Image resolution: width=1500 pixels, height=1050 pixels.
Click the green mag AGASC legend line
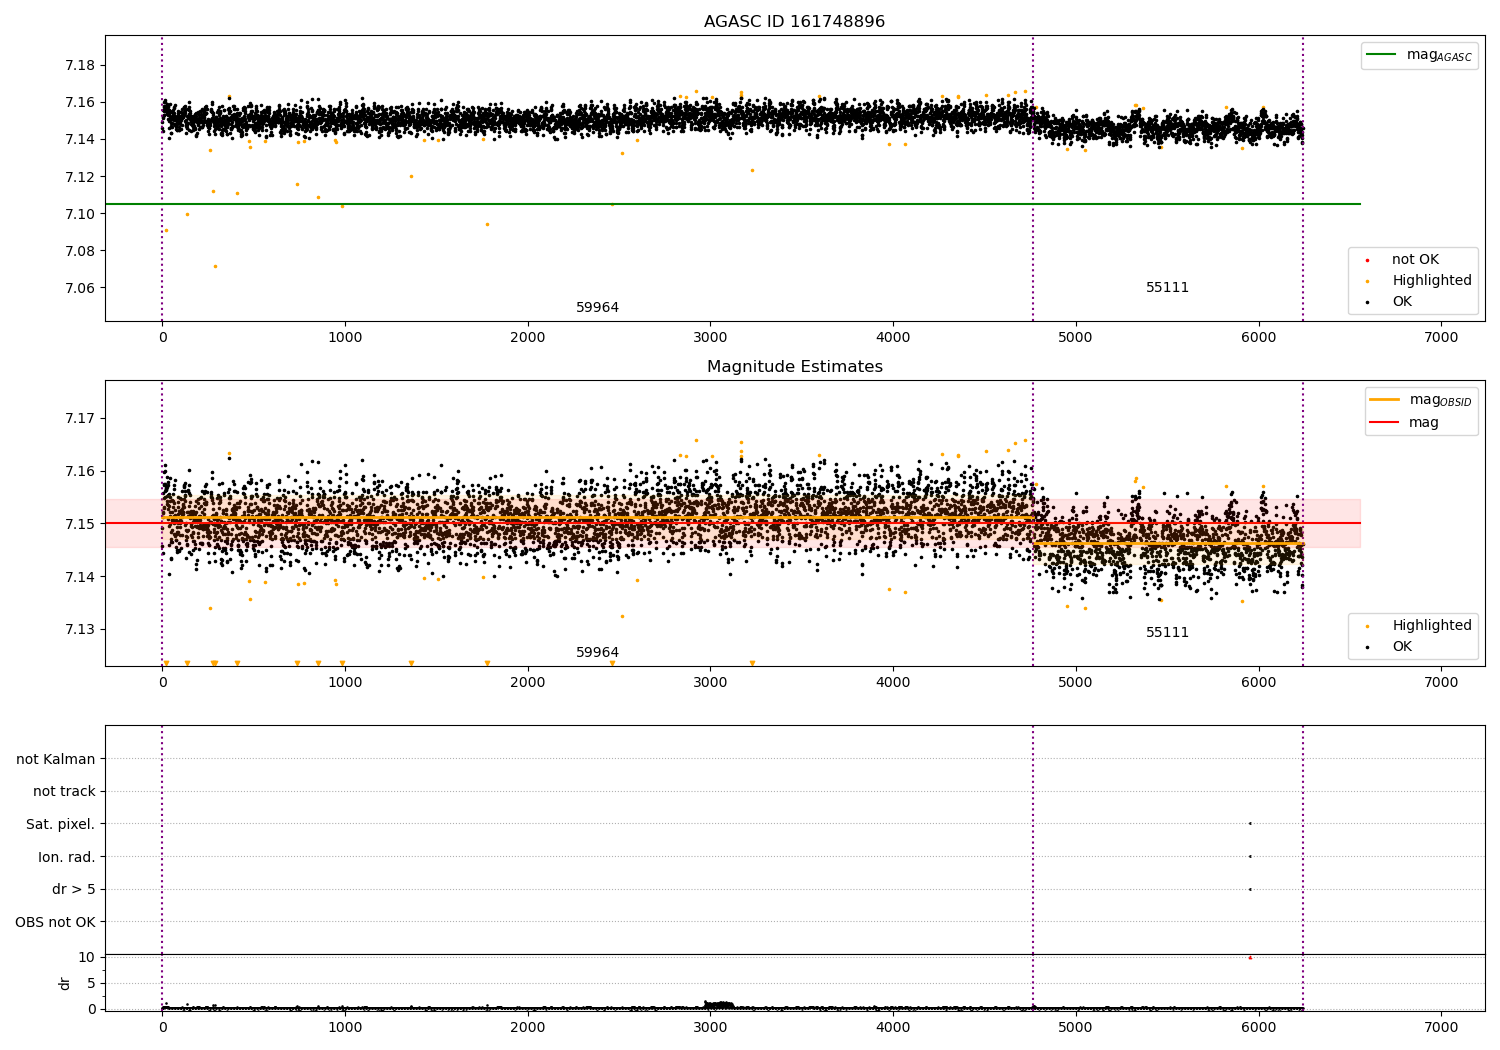(x=1383, y=55)
